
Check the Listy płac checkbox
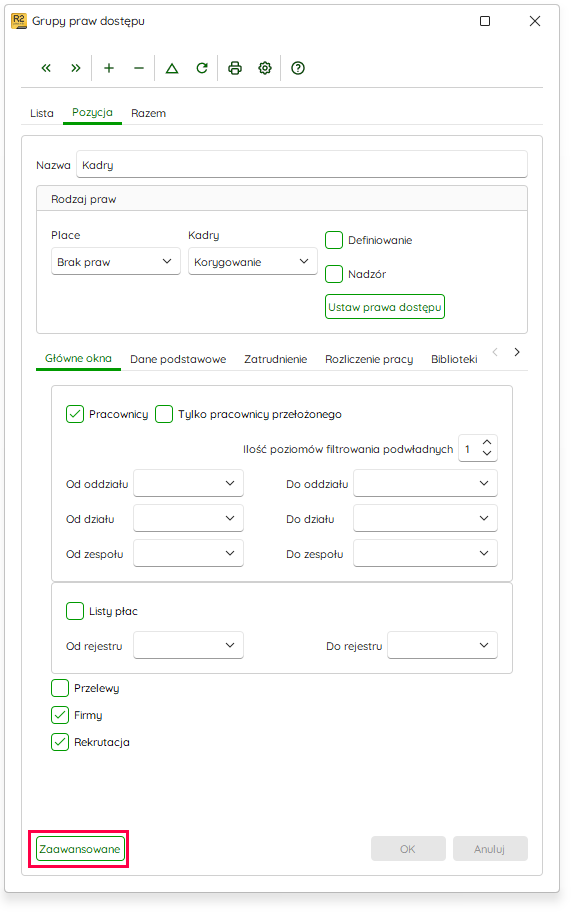point(75,611)
